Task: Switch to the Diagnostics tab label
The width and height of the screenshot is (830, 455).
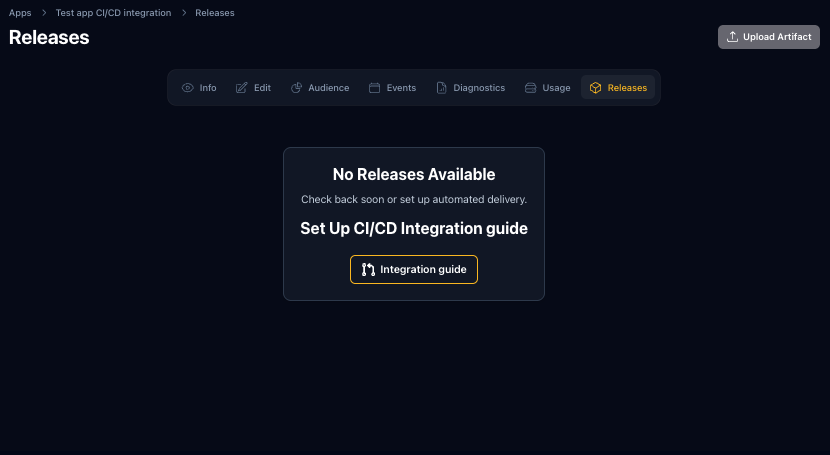Action: pos(479,88)
